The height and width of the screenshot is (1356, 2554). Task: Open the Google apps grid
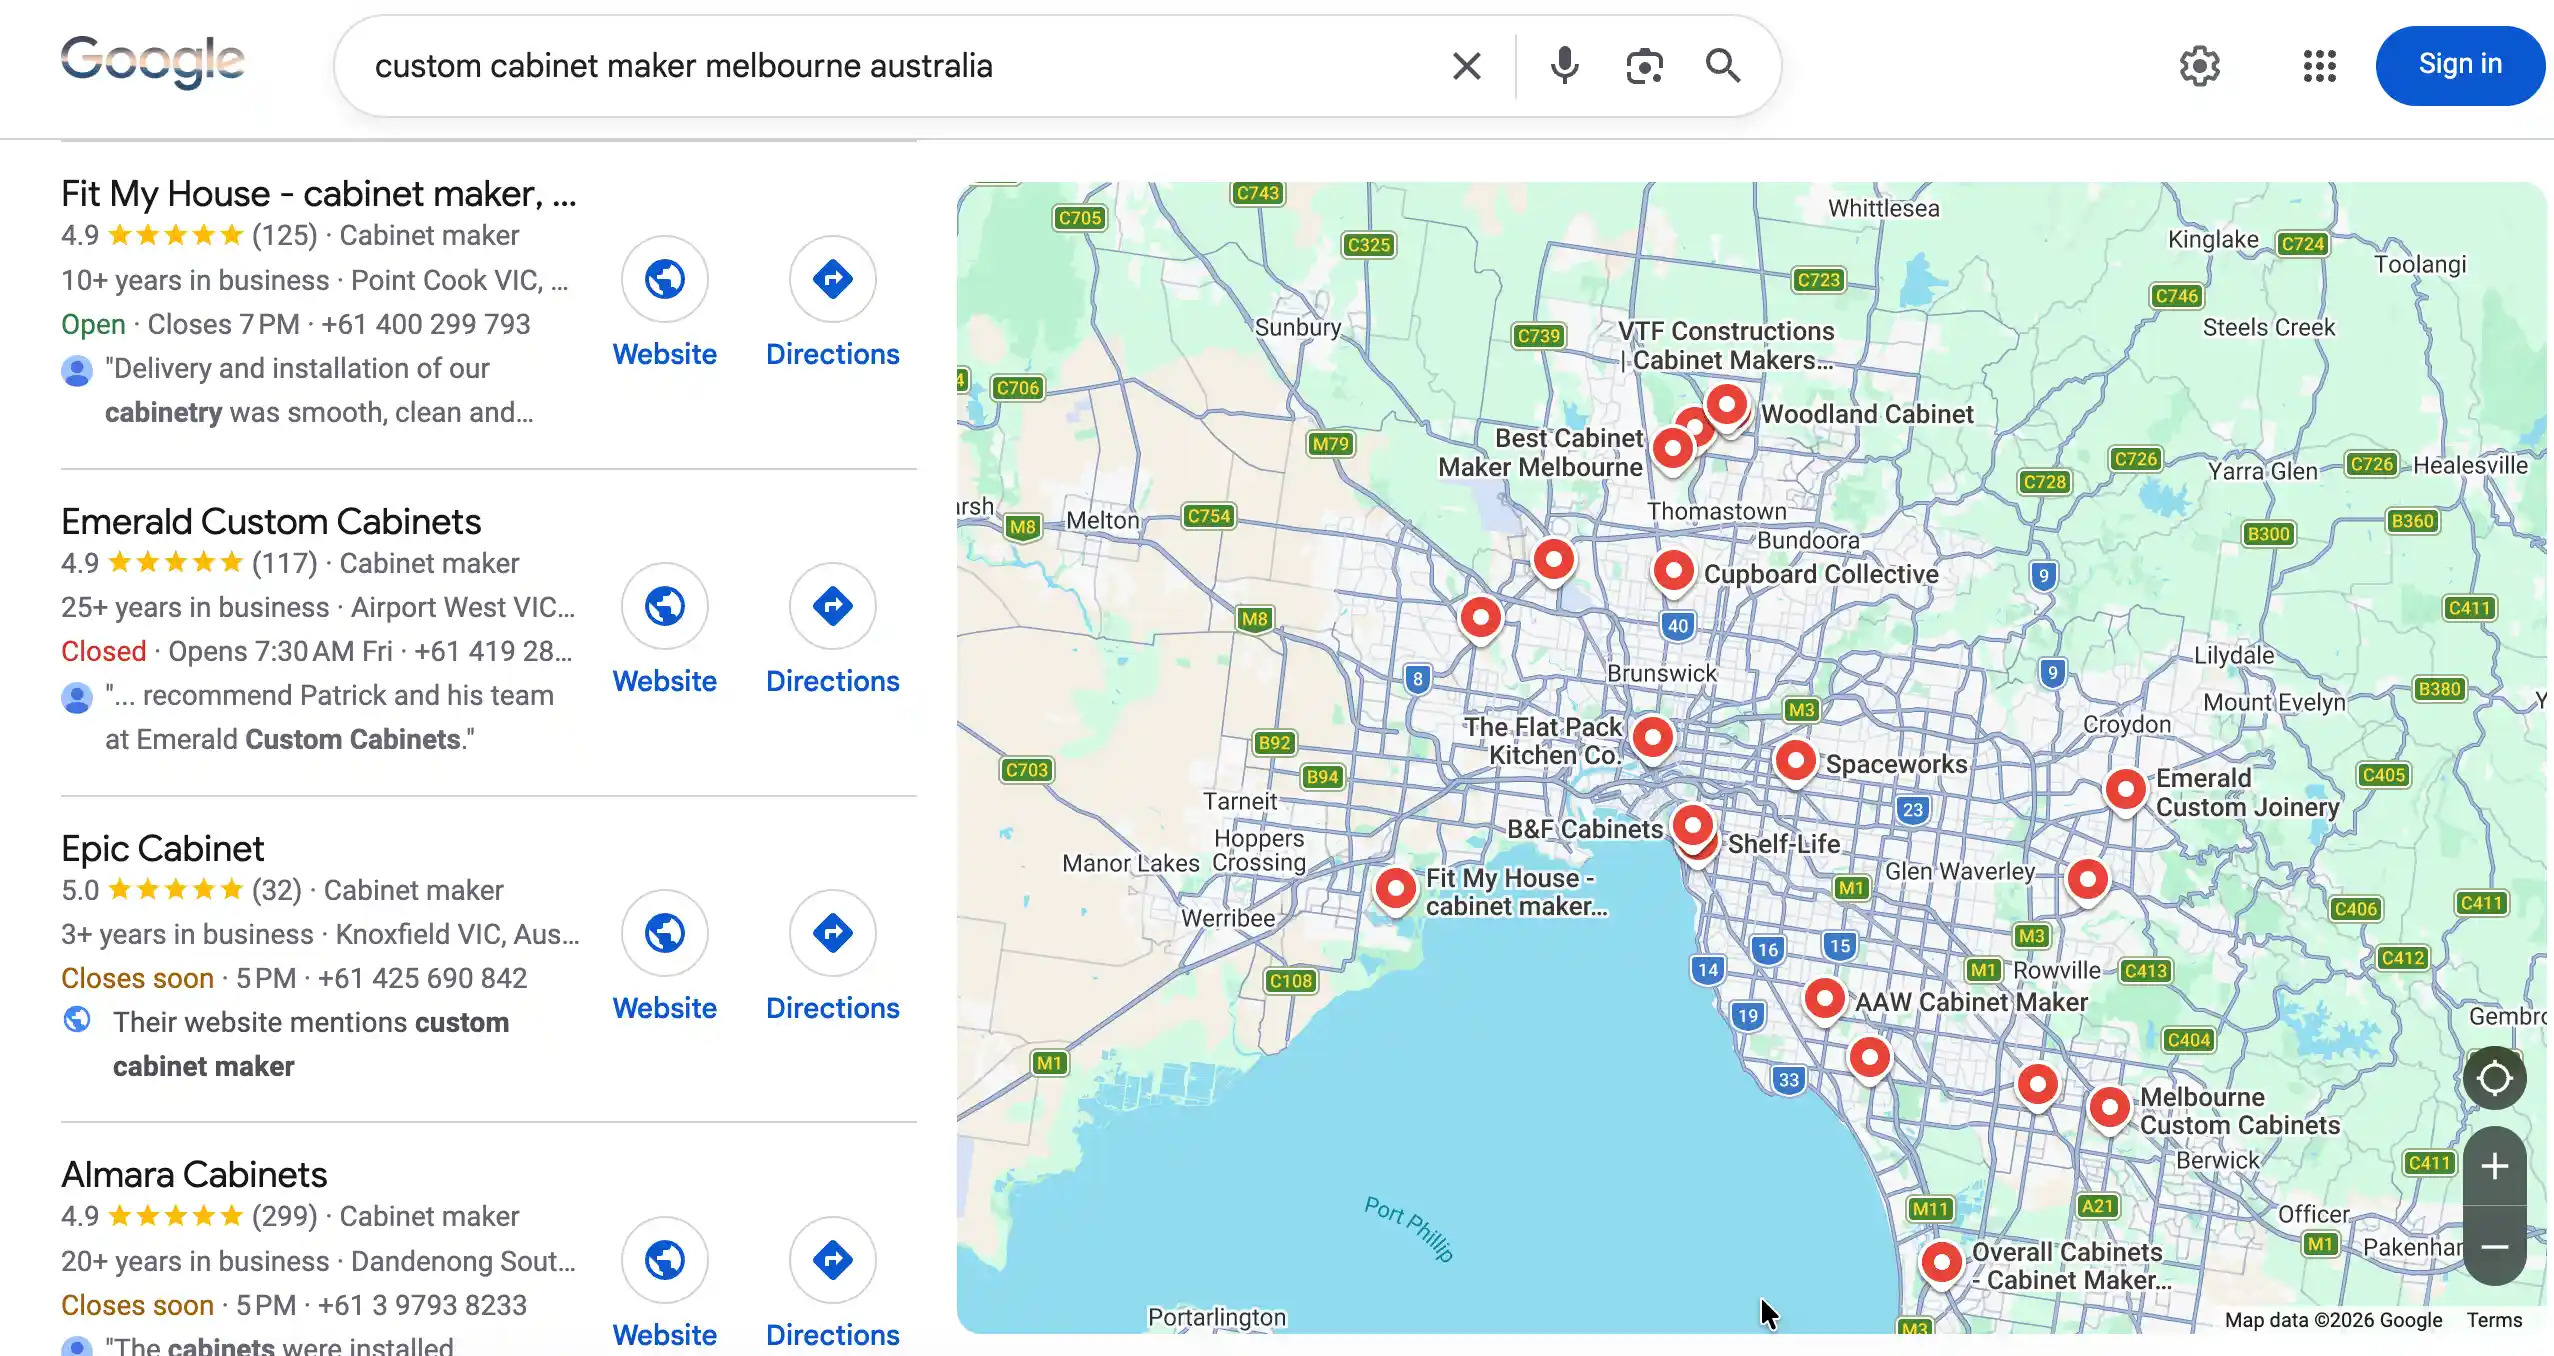coord(2319,66)
